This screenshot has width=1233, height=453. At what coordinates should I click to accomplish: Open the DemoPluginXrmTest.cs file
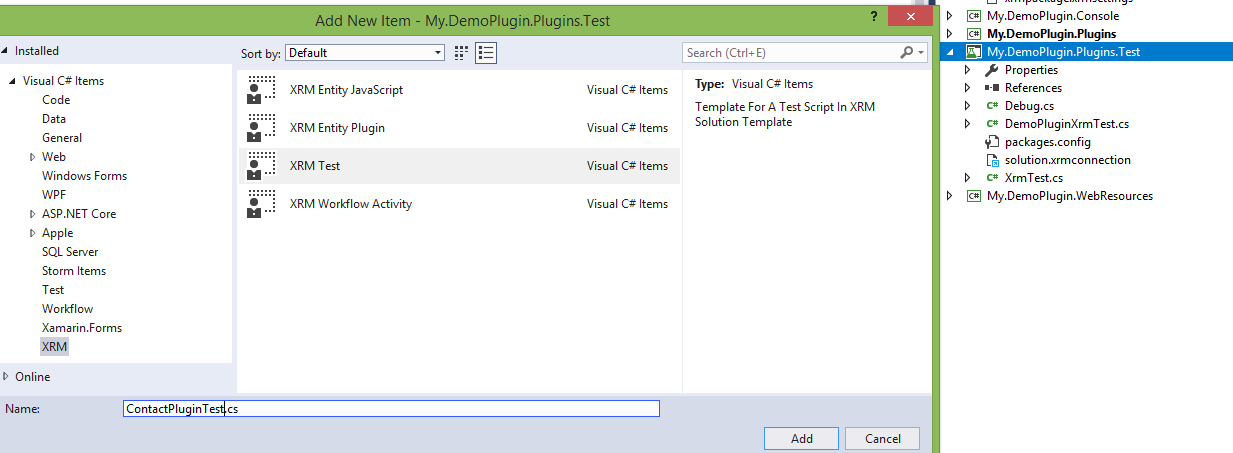[x=1066, y=124]
